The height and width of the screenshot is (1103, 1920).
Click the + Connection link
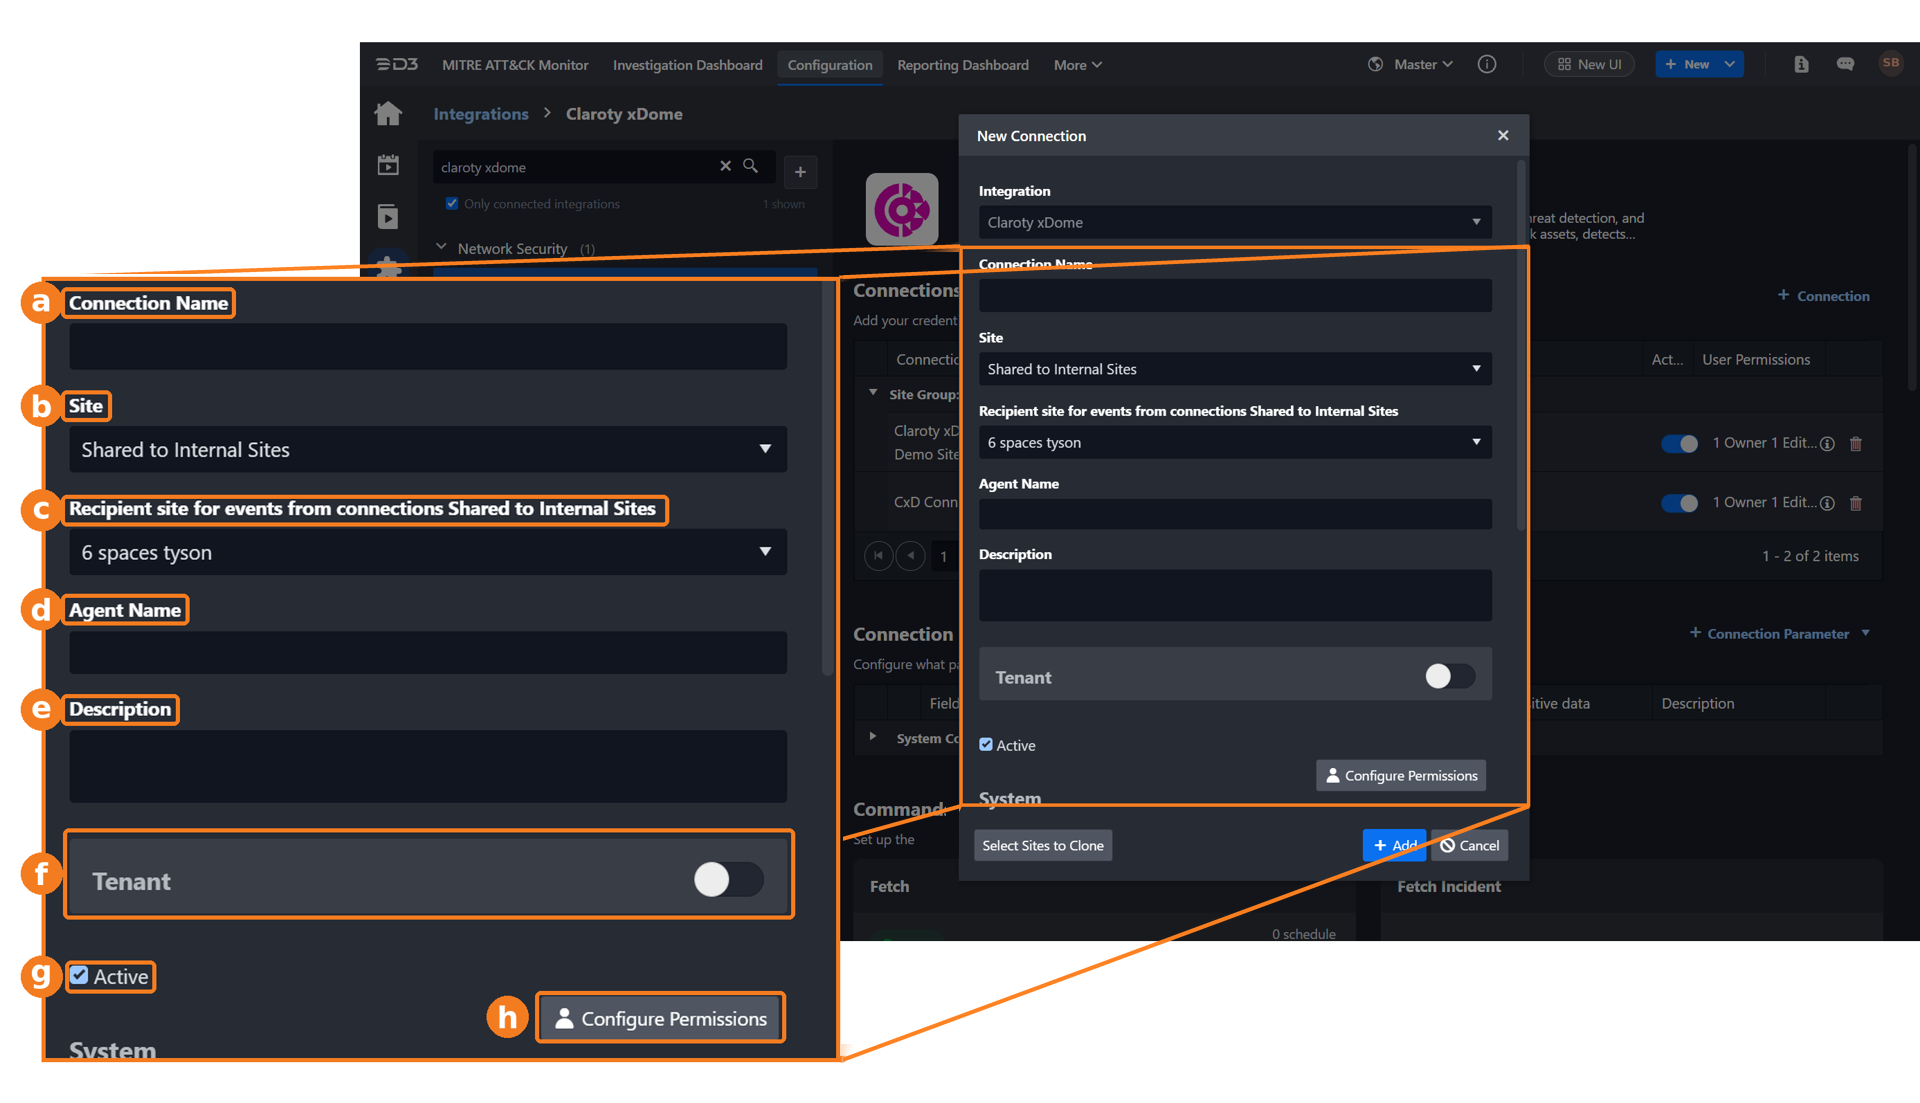click(1823, 296)
